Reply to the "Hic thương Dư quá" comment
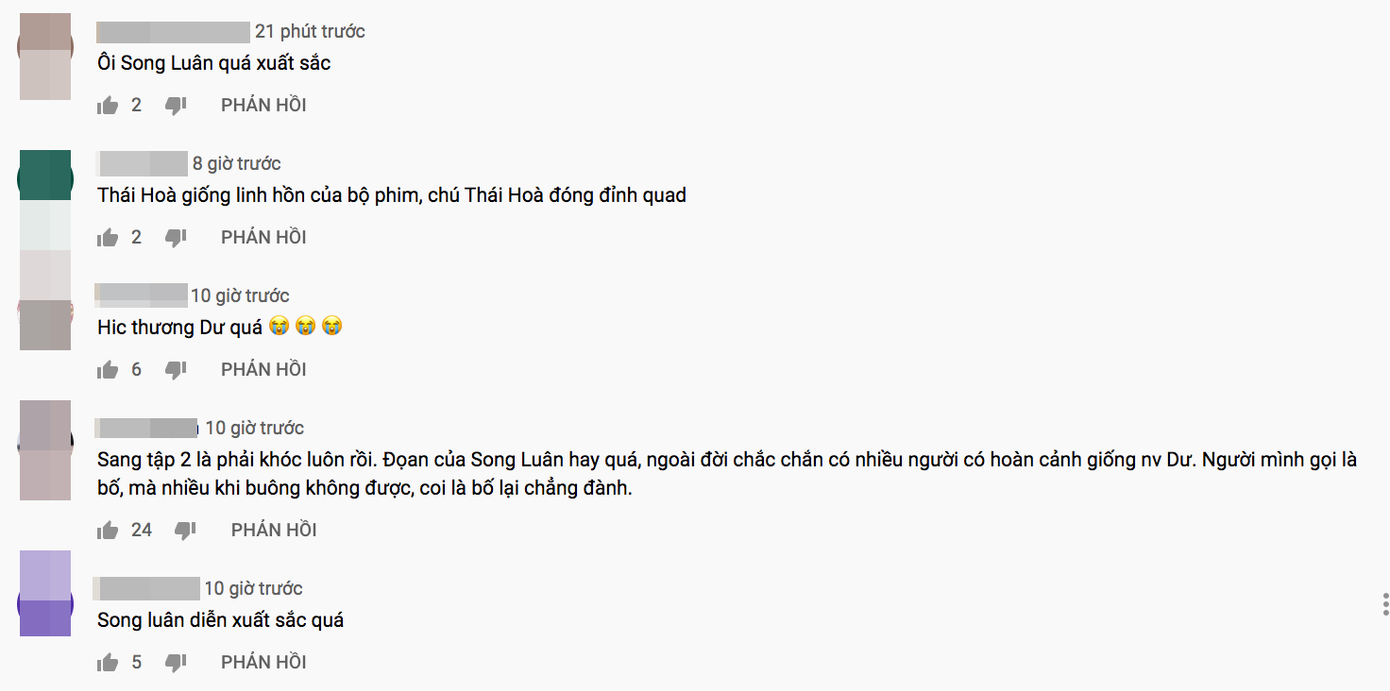This screenshot has width=1390, height=691. click(263, 370)
